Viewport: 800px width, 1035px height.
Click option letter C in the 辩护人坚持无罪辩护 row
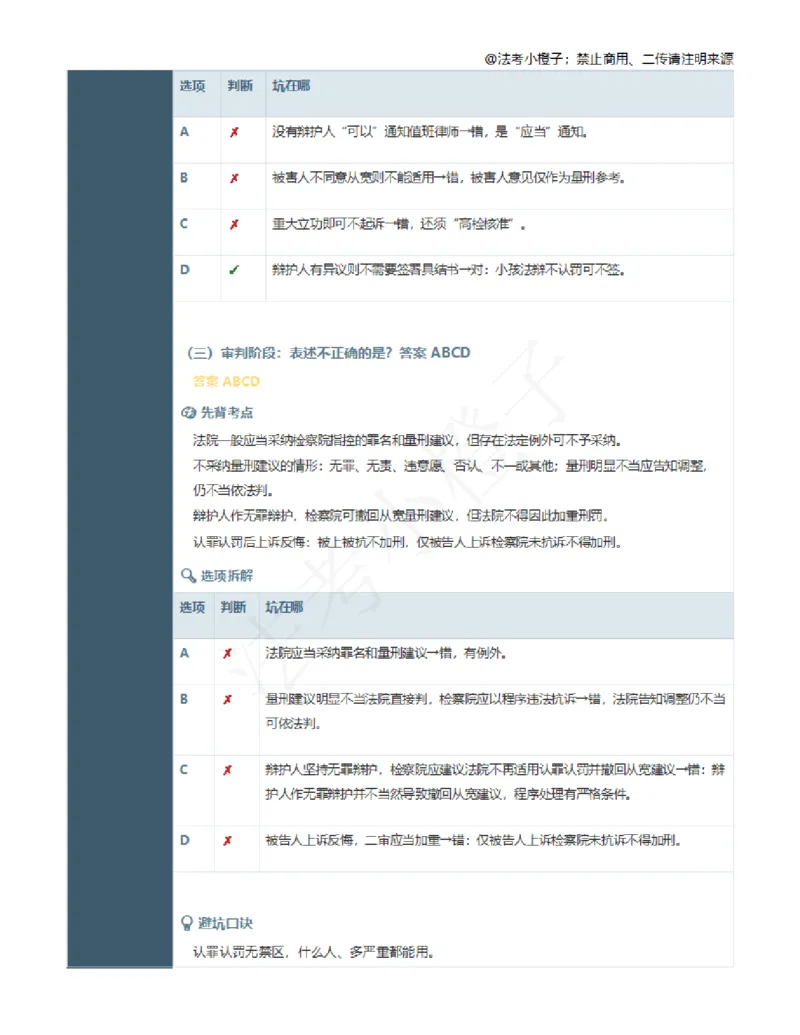(184, 769)
